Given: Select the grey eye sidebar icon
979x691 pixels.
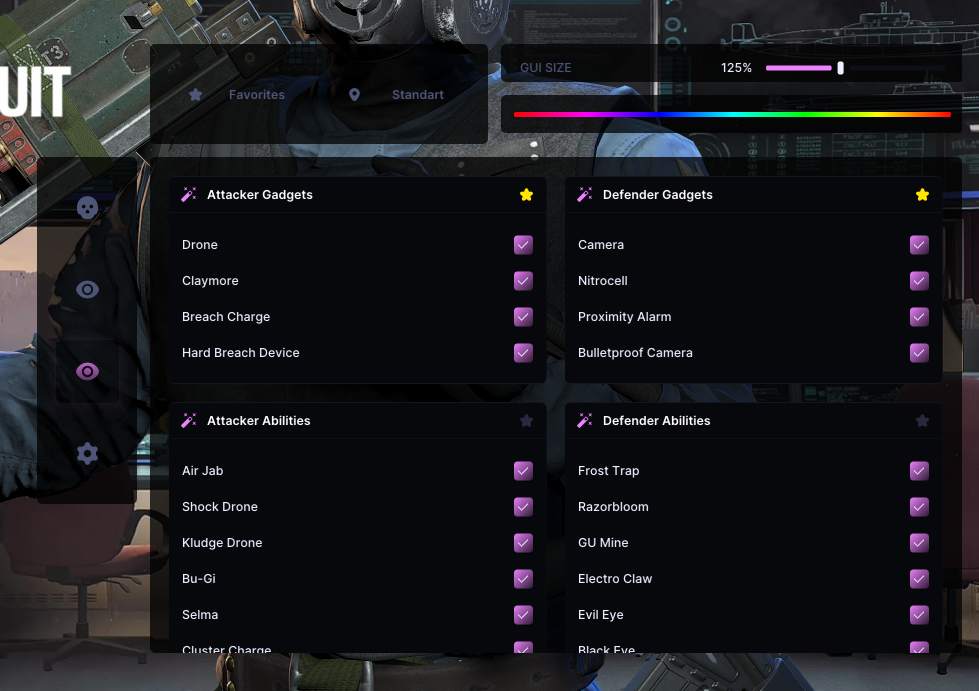Looking at the screenshot, I should pyautogui.click(x=87, y=290).
